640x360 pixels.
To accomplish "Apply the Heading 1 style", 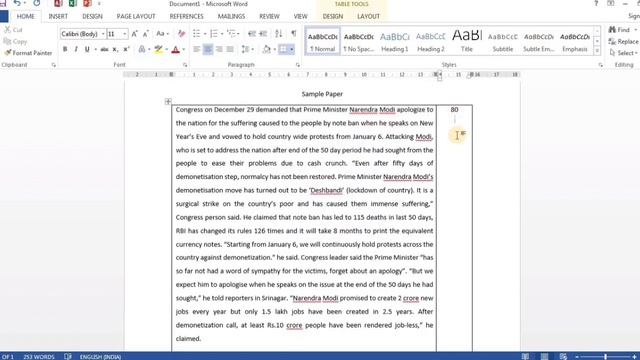I will coord(394,41).
